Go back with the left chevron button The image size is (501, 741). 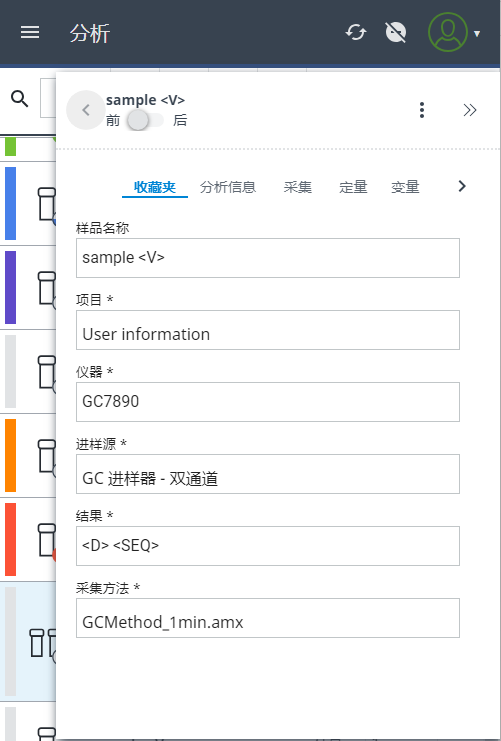pyautogui.click(x=86, y=110)
